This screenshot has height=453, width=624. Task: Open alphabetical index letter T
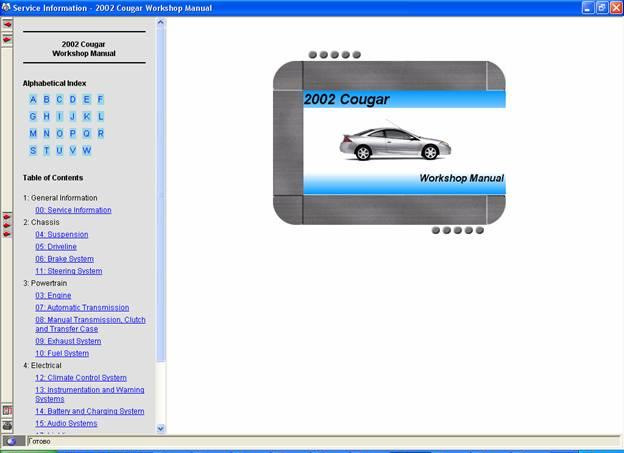pyautogui.click(x=47, y=150)
